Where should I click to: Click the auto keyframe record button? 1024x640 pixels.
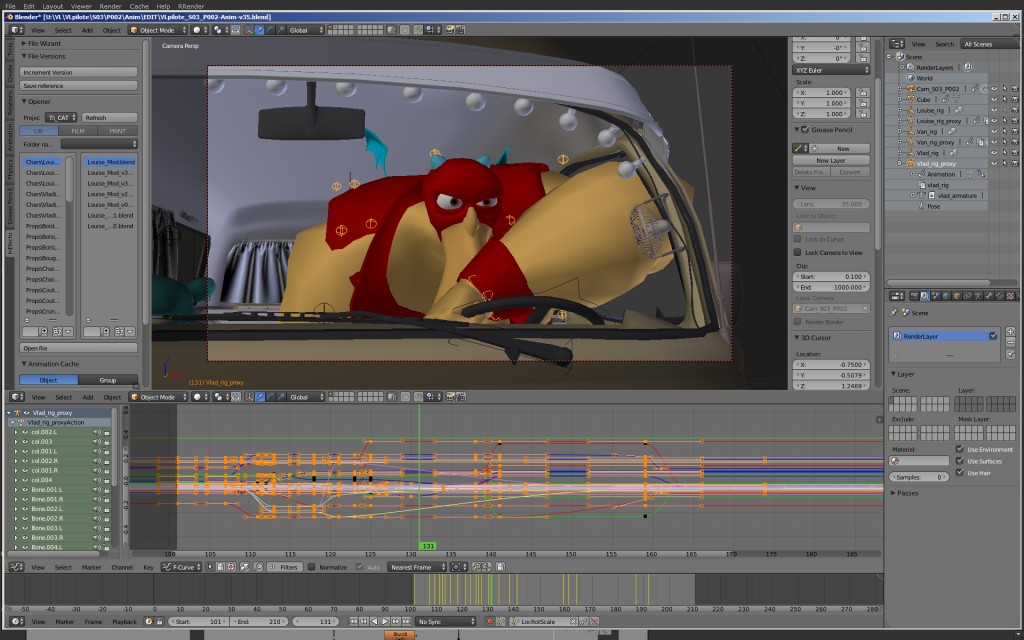490,621
